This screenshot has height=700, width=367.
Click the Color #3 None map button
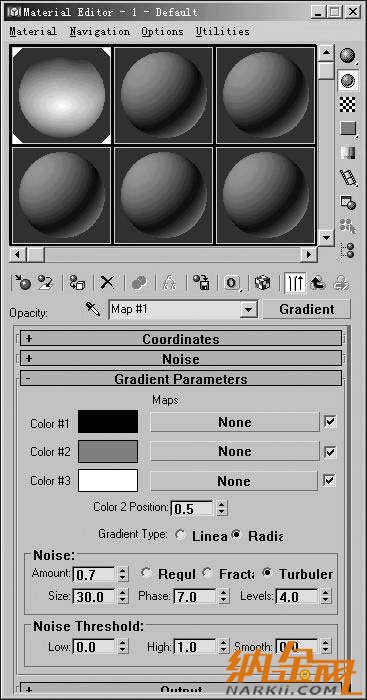234,481
